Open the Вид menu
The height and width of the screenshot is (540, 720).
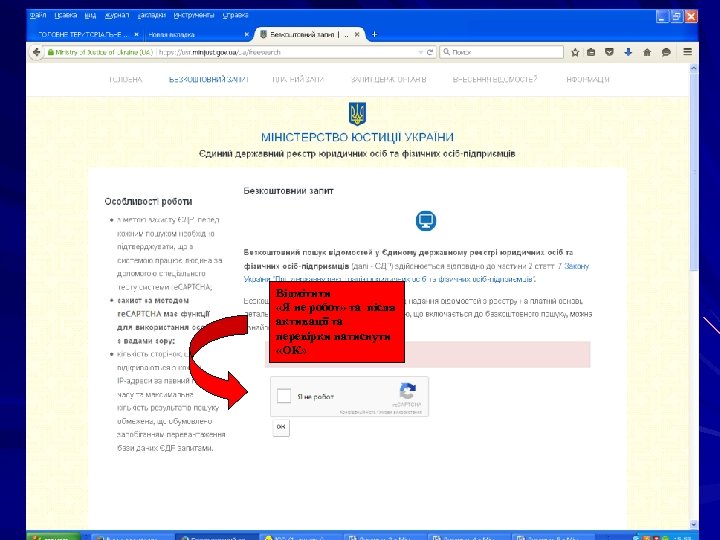point(90,15)
